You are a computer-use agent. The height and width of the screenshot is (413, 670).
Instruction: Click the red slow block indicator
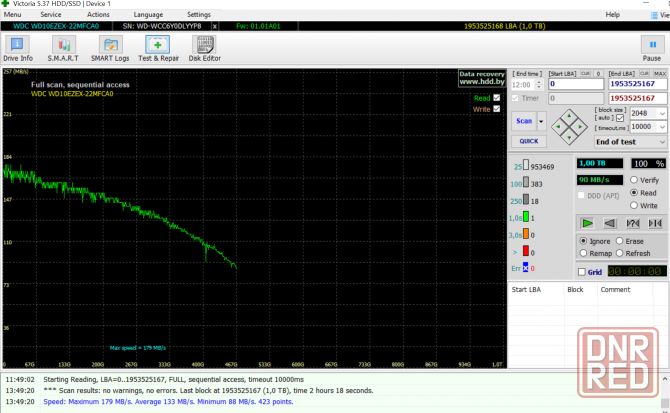[526, 251]
